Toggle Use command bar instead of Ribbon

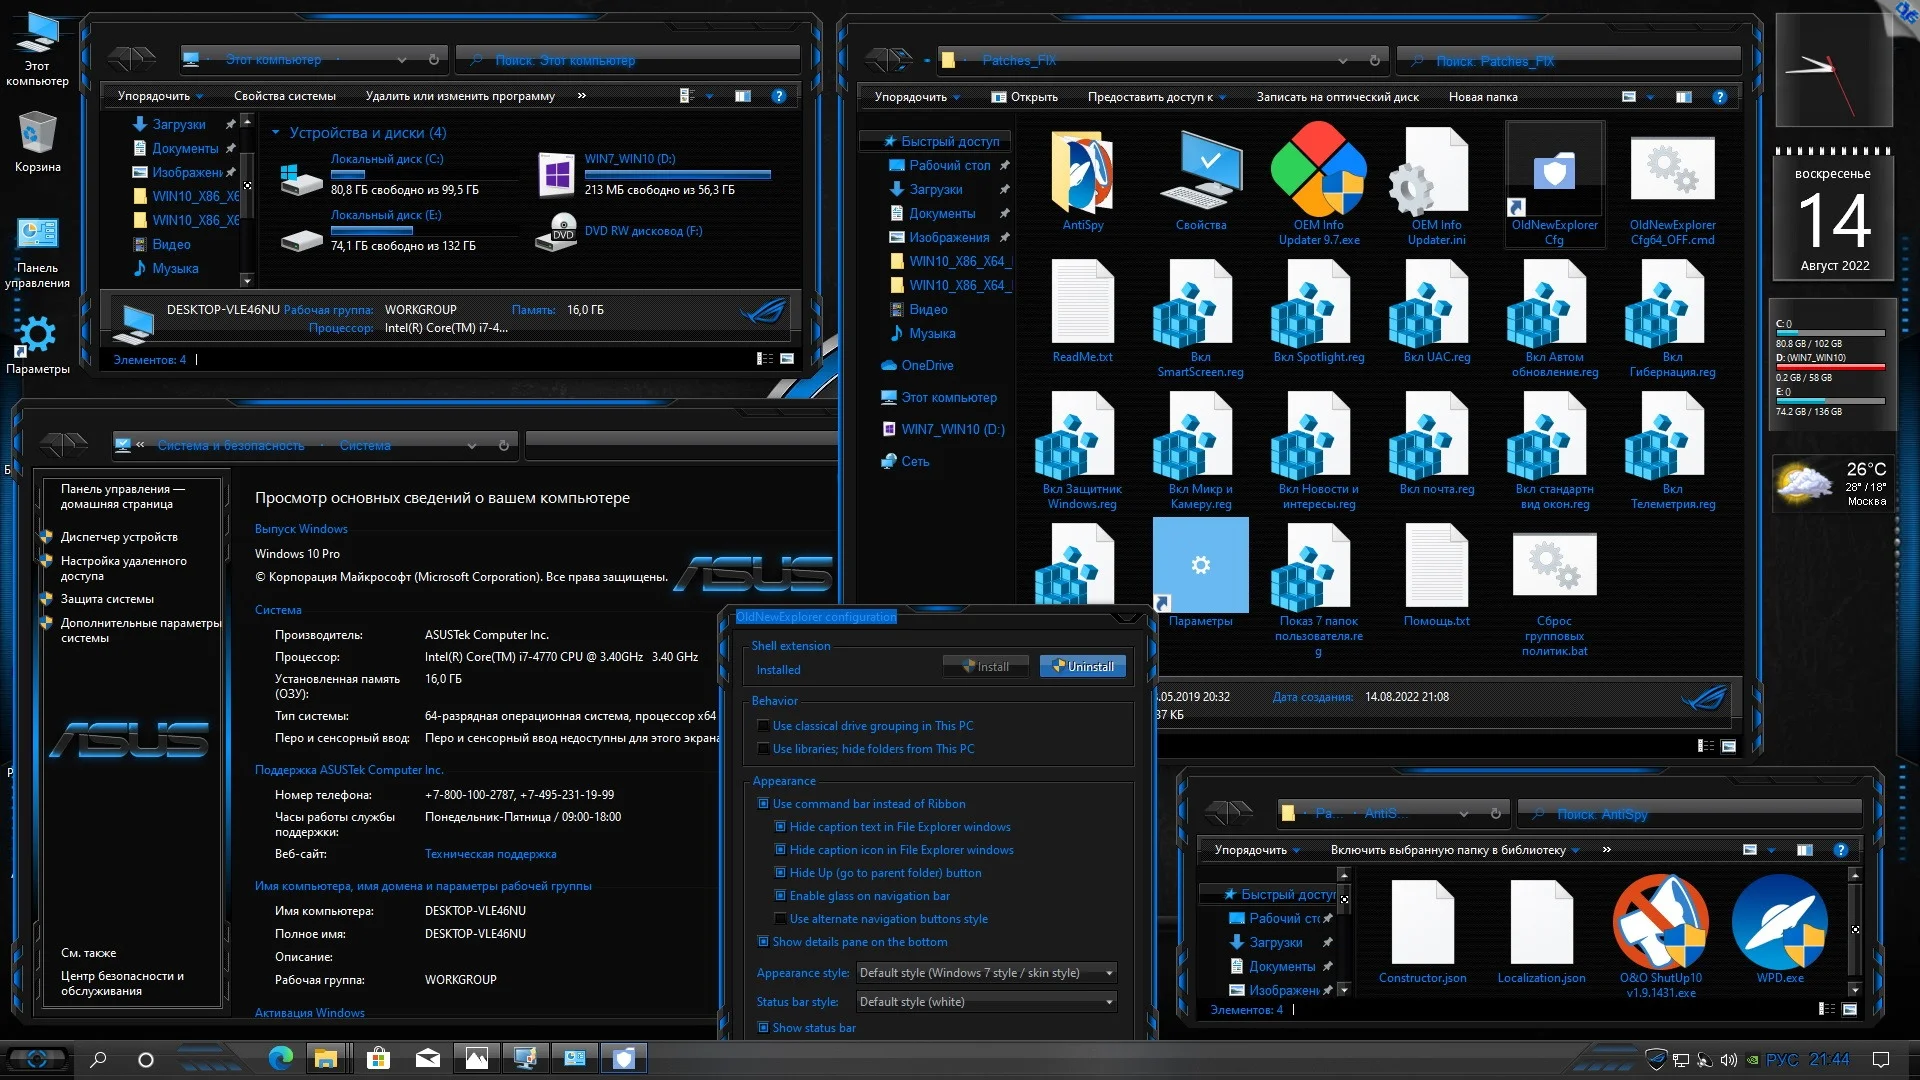(x=764, y=804)
